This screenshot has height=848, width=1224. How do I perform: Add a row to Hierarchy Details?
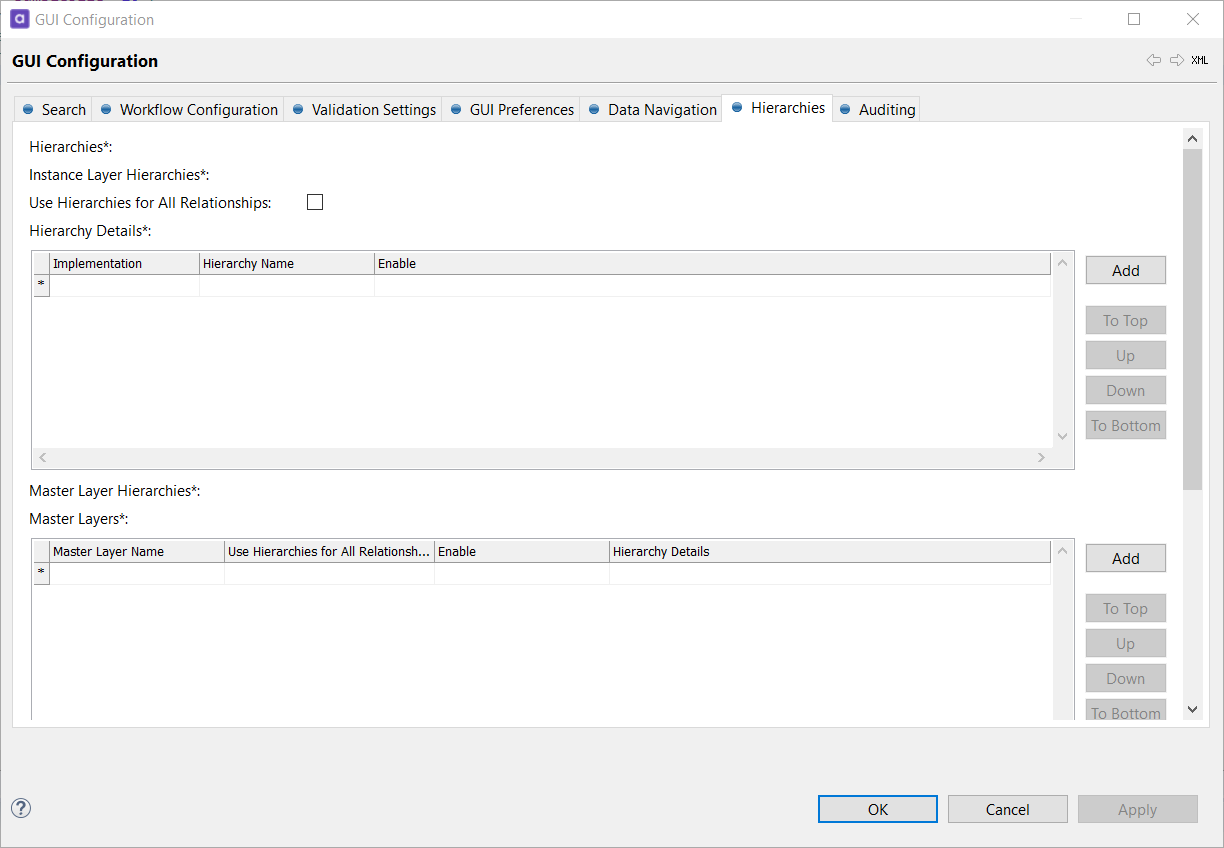(x=1125, y=270)
